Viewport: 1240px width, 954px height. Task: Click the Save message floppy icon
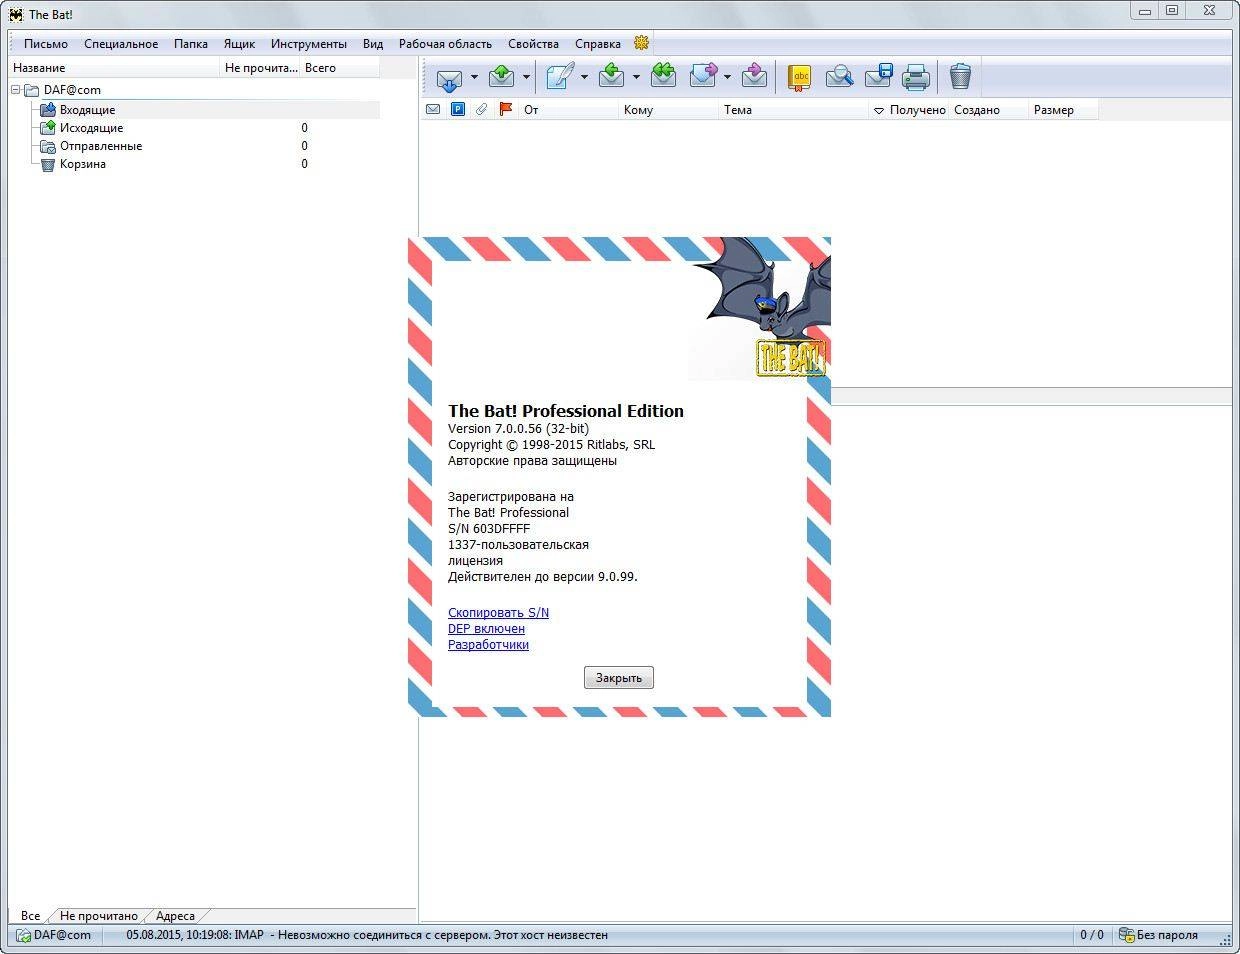point(878,77)
